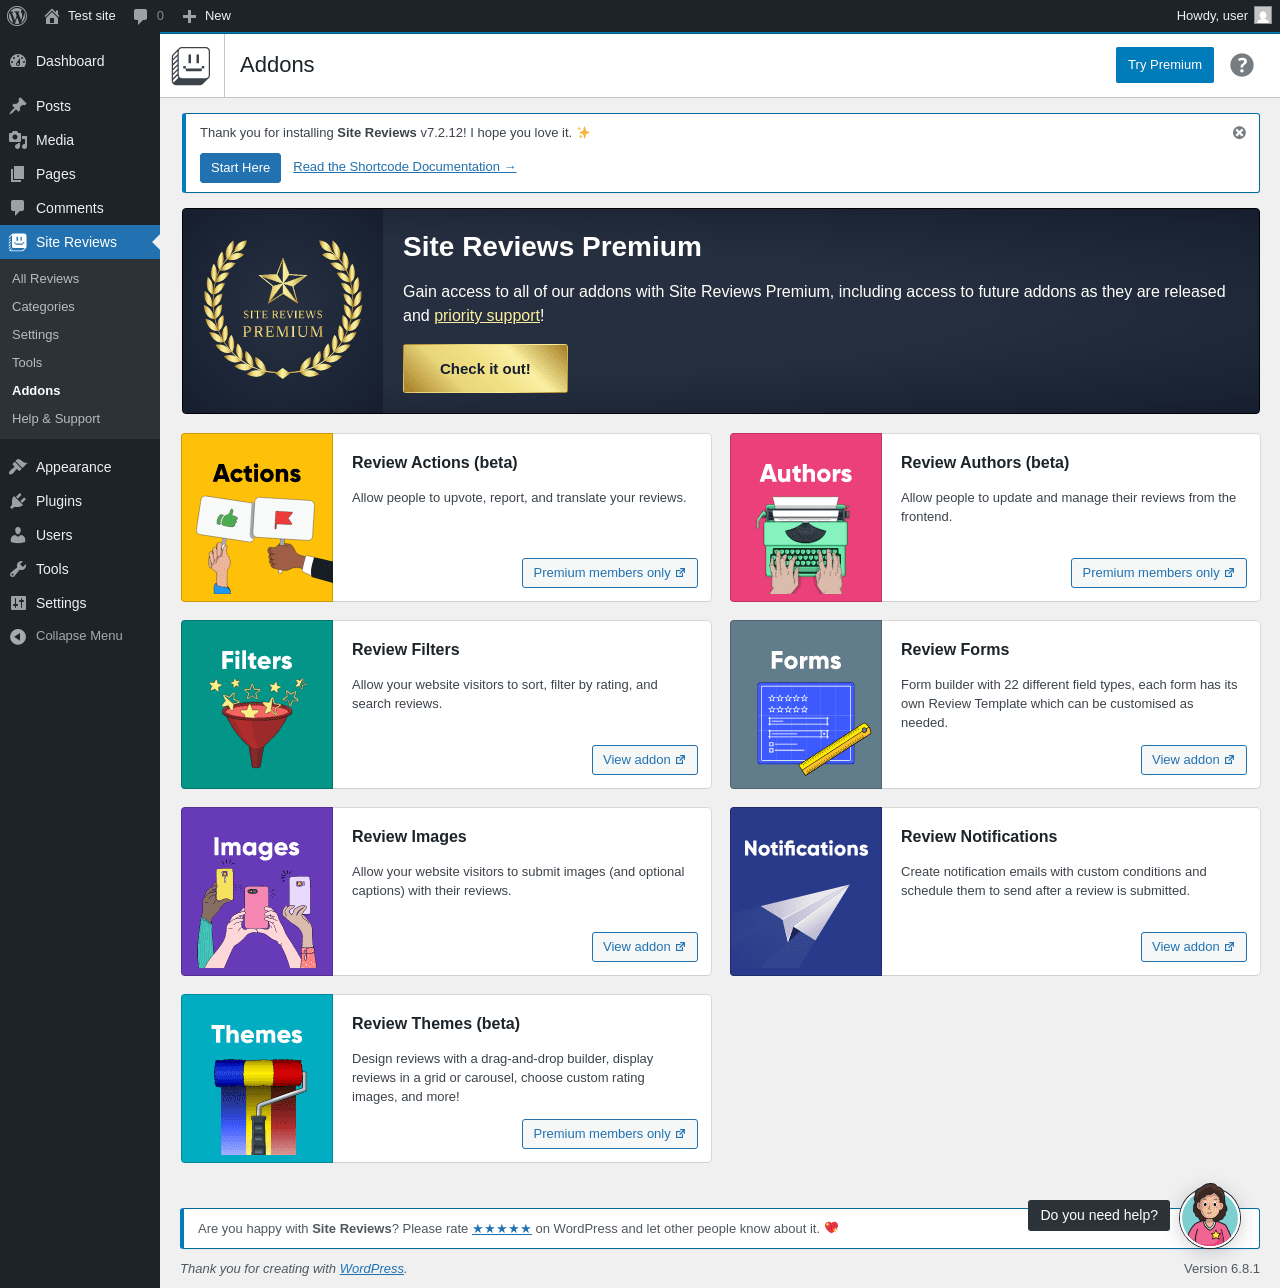The width and height of the screenshot is (1280, 1288).
Task: Open Help & Support submenu item
Action: coord(56,419)
